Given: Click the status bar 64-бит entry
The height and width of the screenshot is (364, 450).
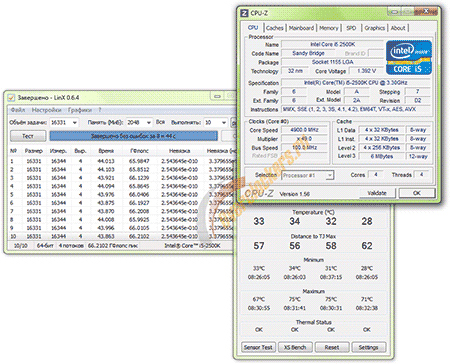Looking at the screenshot, I should [x=45, y=246].
